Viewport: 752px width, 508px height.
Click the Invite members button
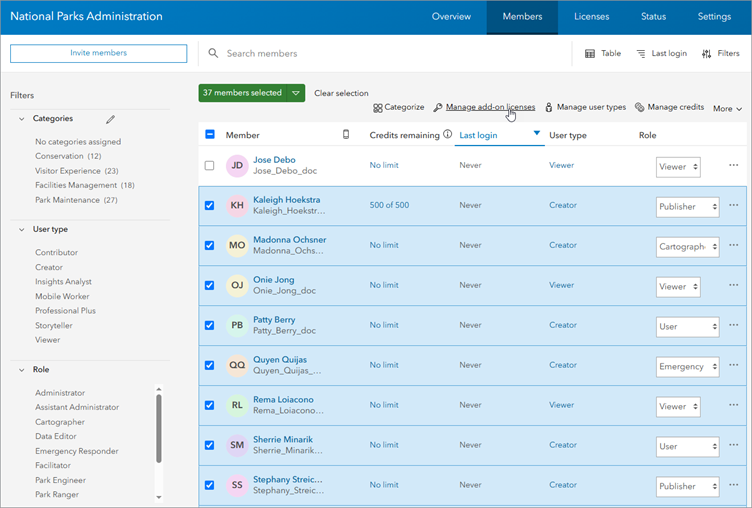point(98,54)
